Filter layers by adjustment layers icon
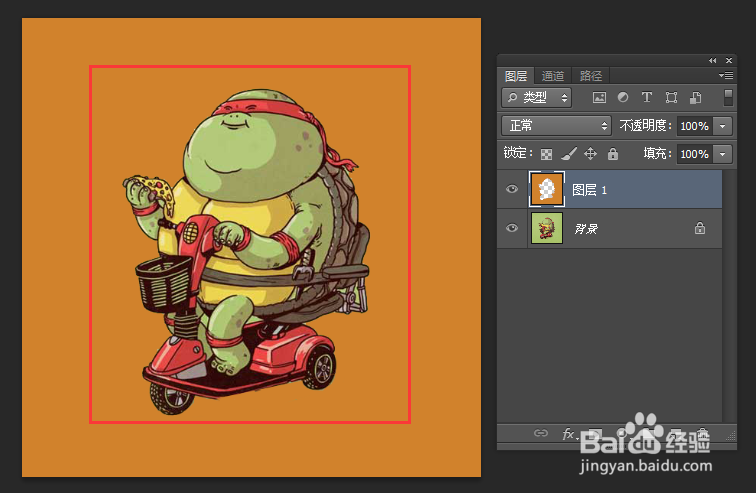This screenshot has width=756, height=493. [x=623, y=97]
